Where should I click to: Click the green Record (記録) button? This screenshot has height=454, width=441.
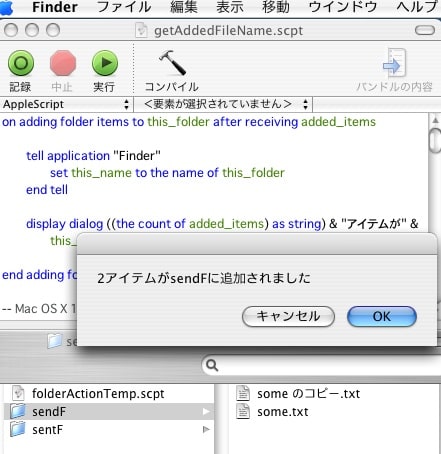point(21,63)
